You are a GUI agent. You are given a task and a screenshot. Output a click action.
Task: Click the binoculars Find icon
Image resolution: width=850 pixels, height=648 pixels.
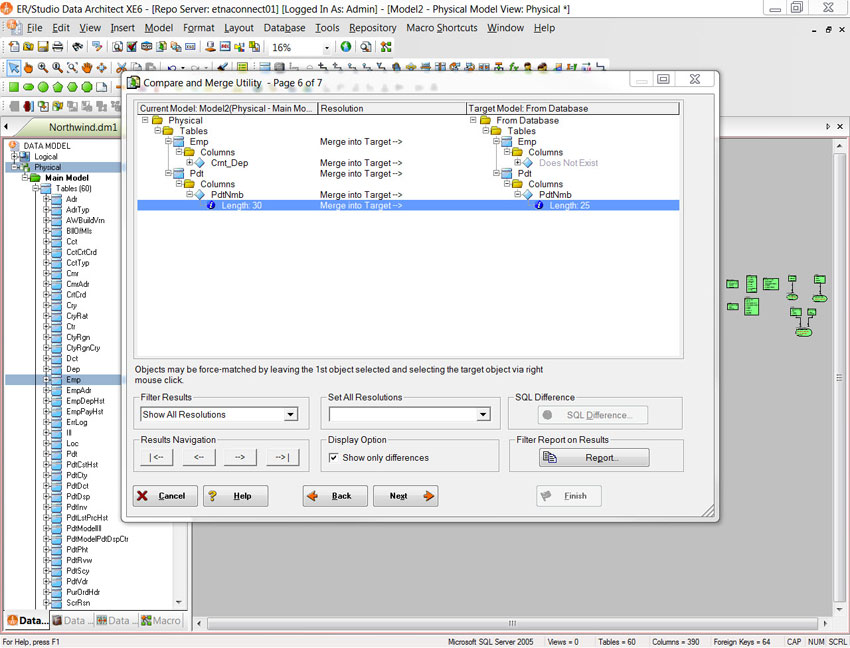(78, 47)
